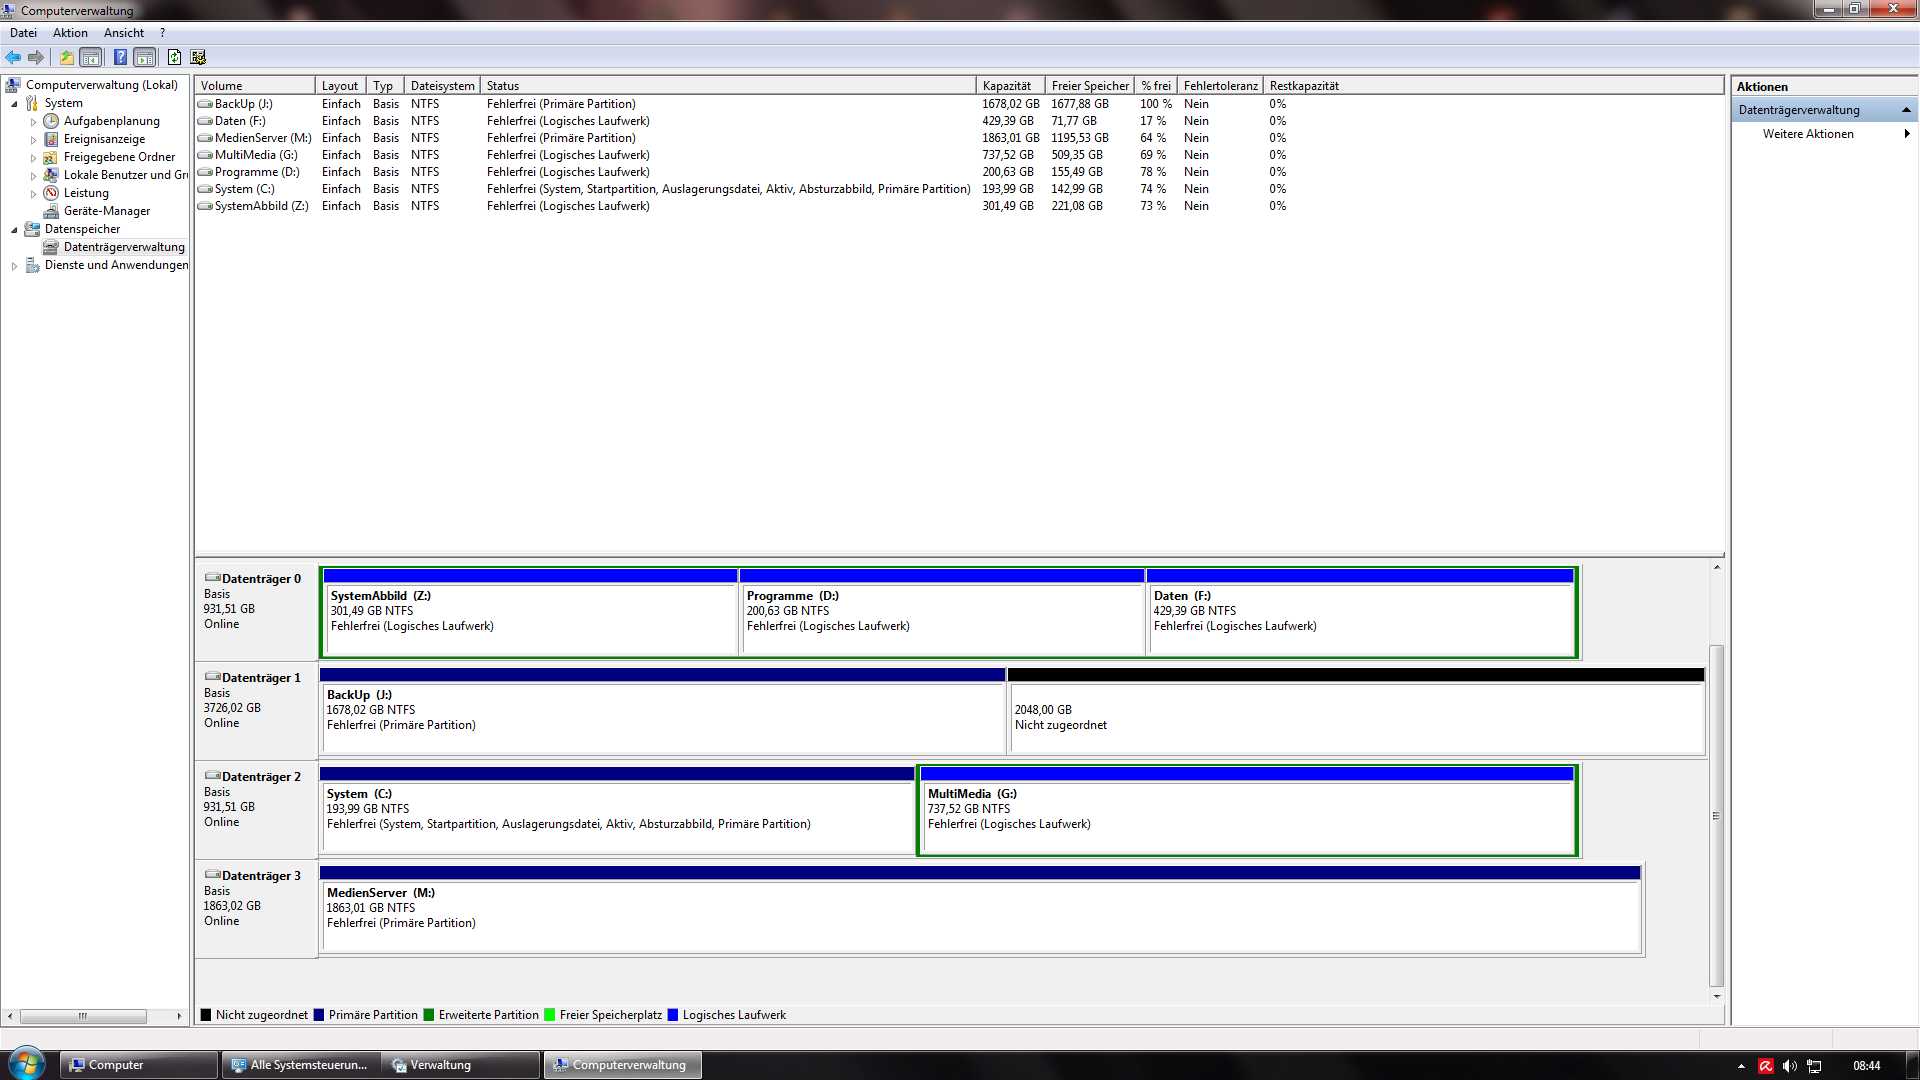The height and width of the screenshot is (1080, 1920).
Task: Toggle the action pane toolbar icon
Action: click(x=145, y=57)
